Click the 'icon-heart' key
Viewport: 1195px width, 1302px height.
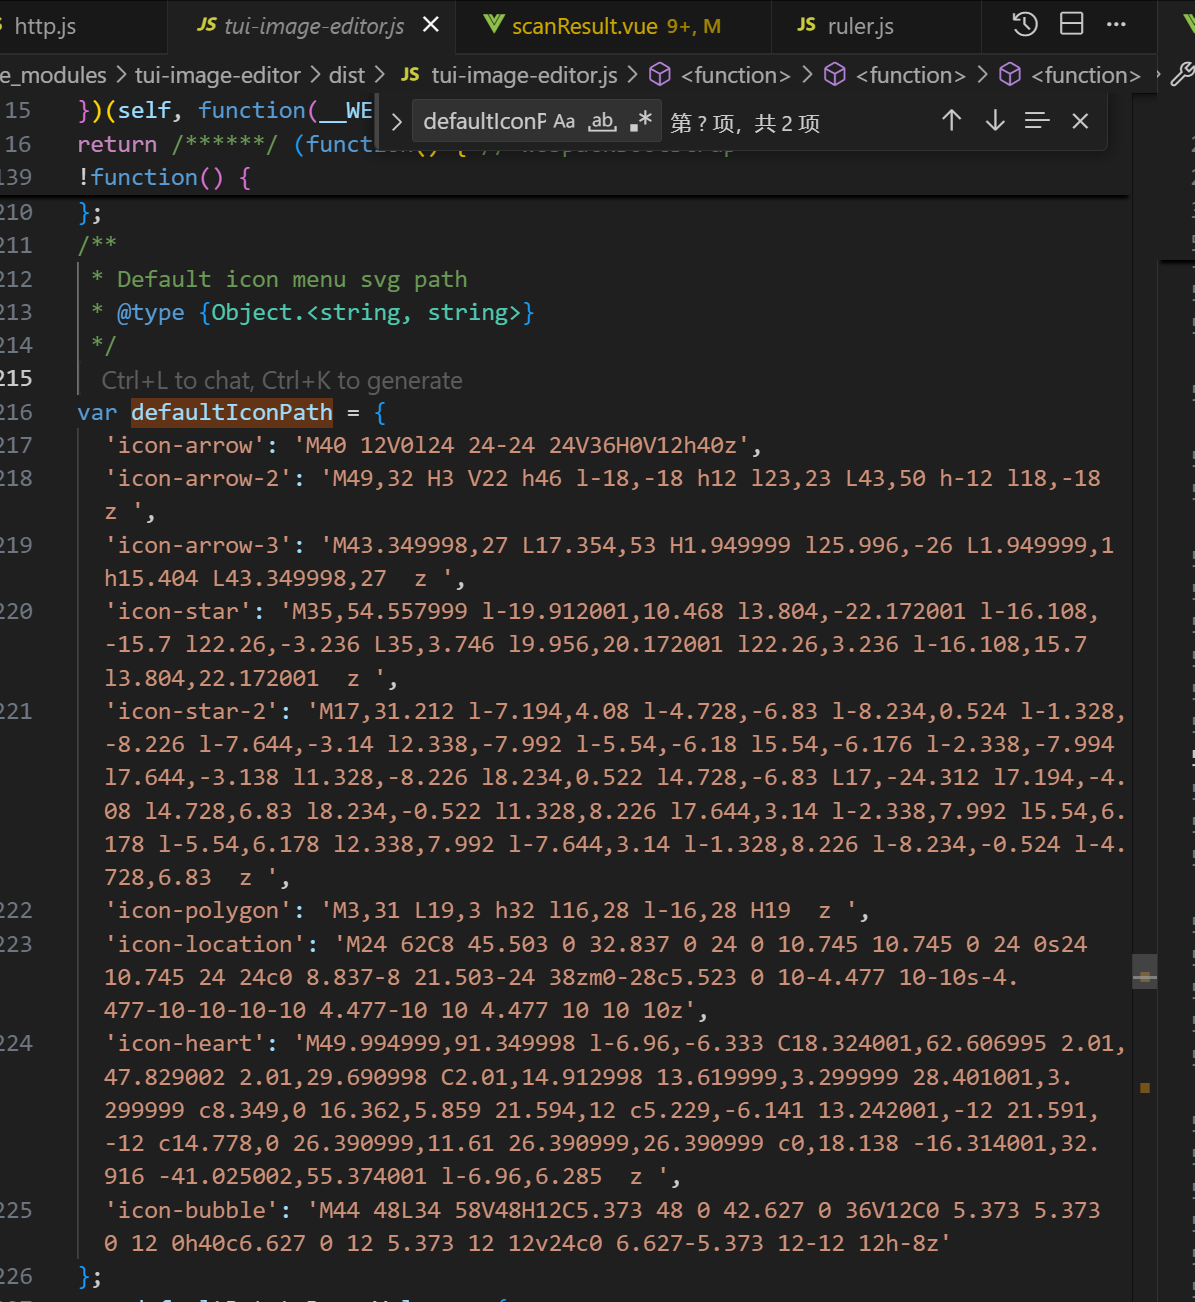pyautogui.click(x=185, y=1043)
